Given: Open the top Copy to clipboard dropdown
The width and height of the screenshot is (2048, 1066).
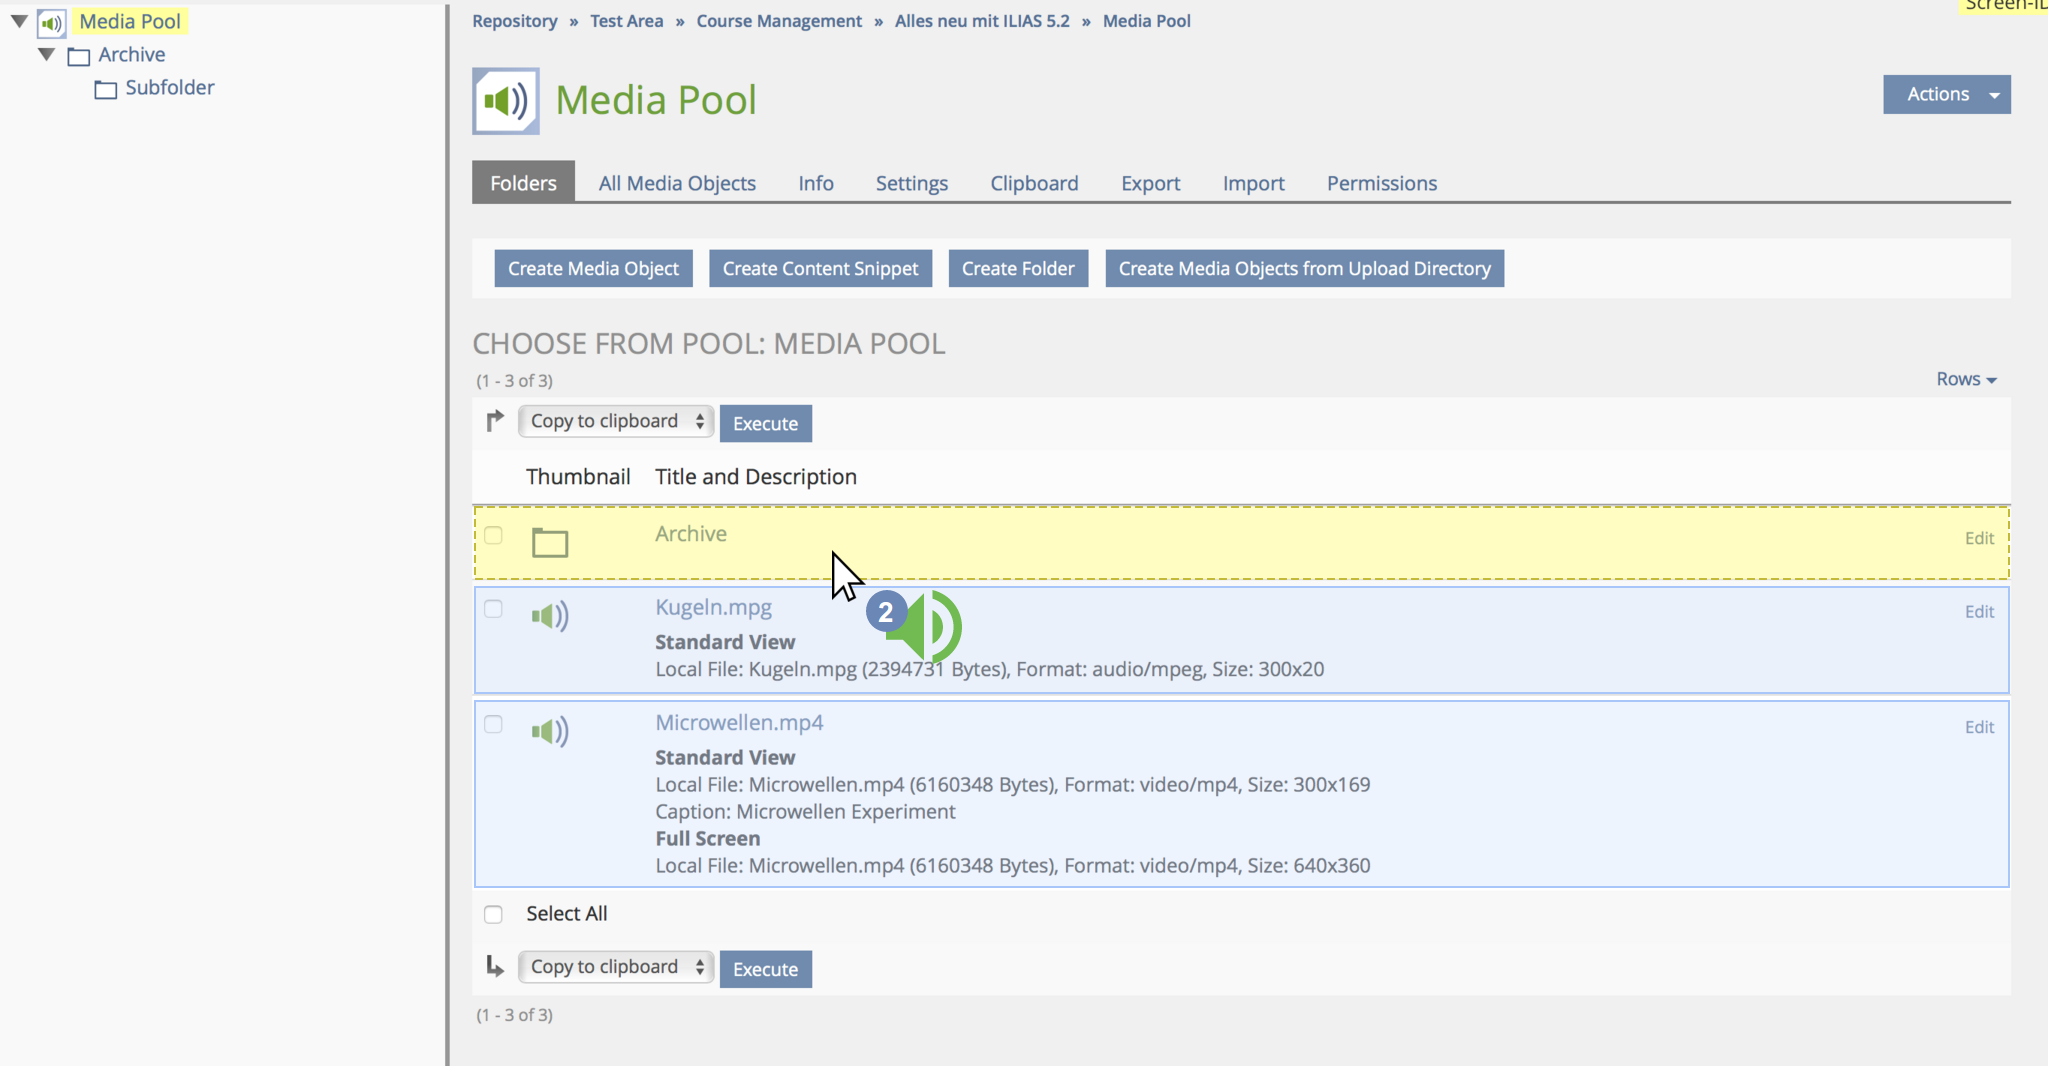Looking at the screenshot, I should (x=616, y=422).
